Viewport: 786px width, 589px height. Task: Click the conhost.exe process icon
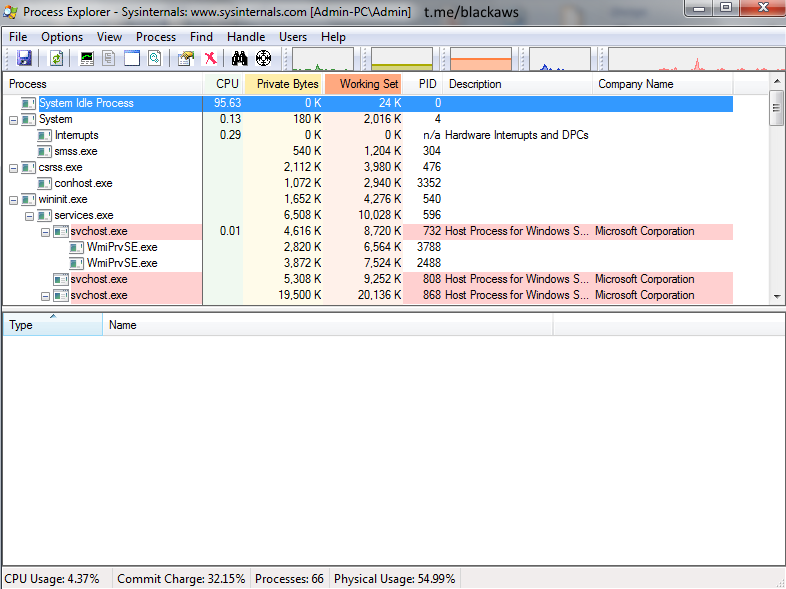[44, 183]
